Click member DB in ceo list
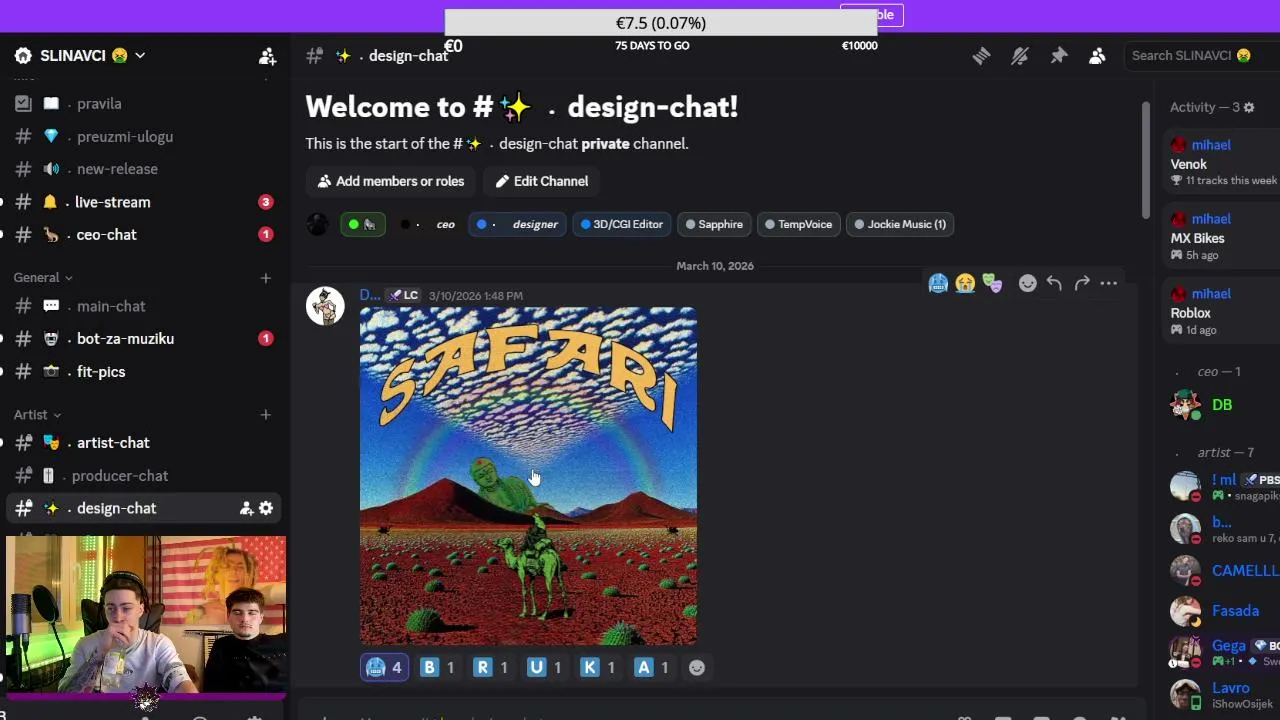The image size is (1280, 720). pos(1224,405)
